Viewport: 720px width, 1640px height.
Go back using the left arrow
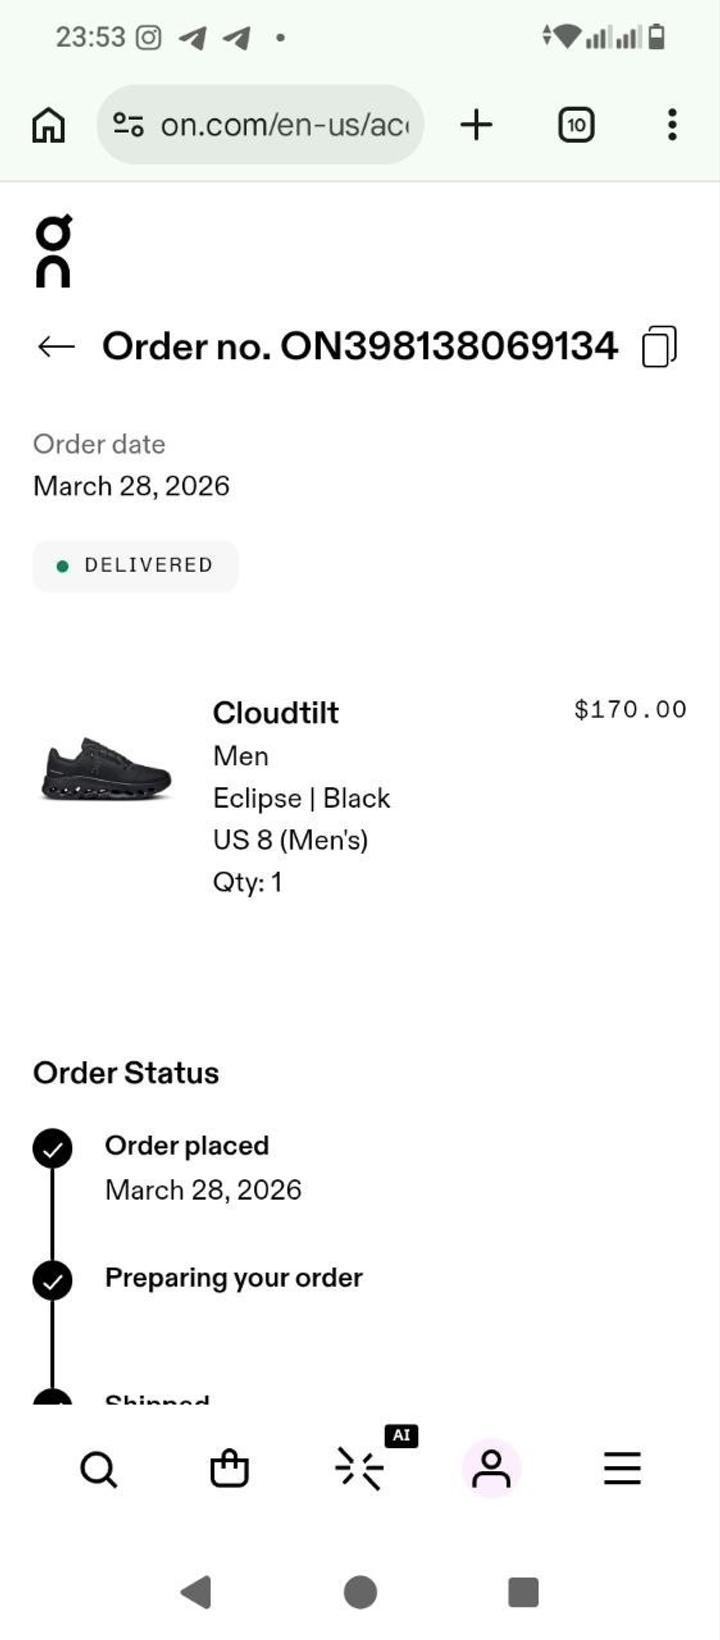click(x=56, y=347)
